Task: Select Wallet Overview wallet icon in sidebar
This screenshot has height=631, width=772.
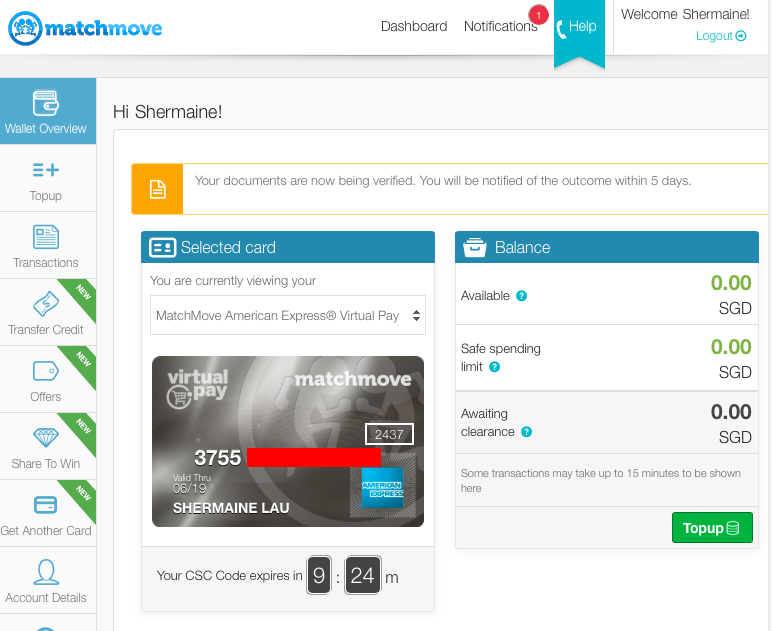Action: pyautogui.click(x=46, y=103)
